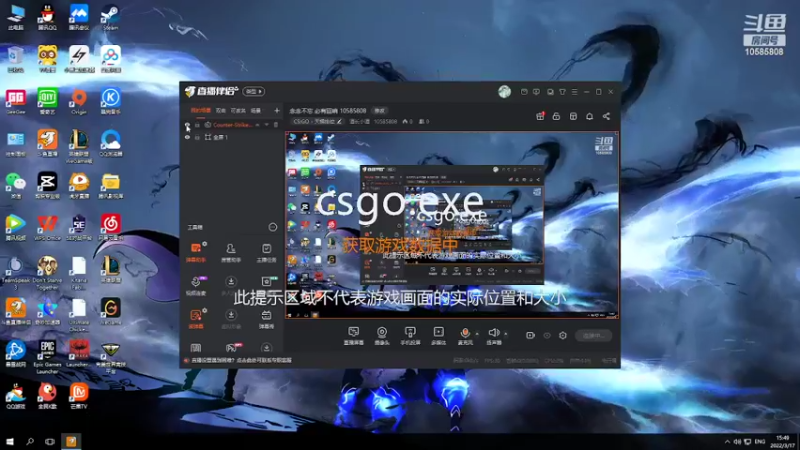Add 摄像头 camera source
This screenshot has width=800, height=450.
pyautogui.click(x=382, y=336)
